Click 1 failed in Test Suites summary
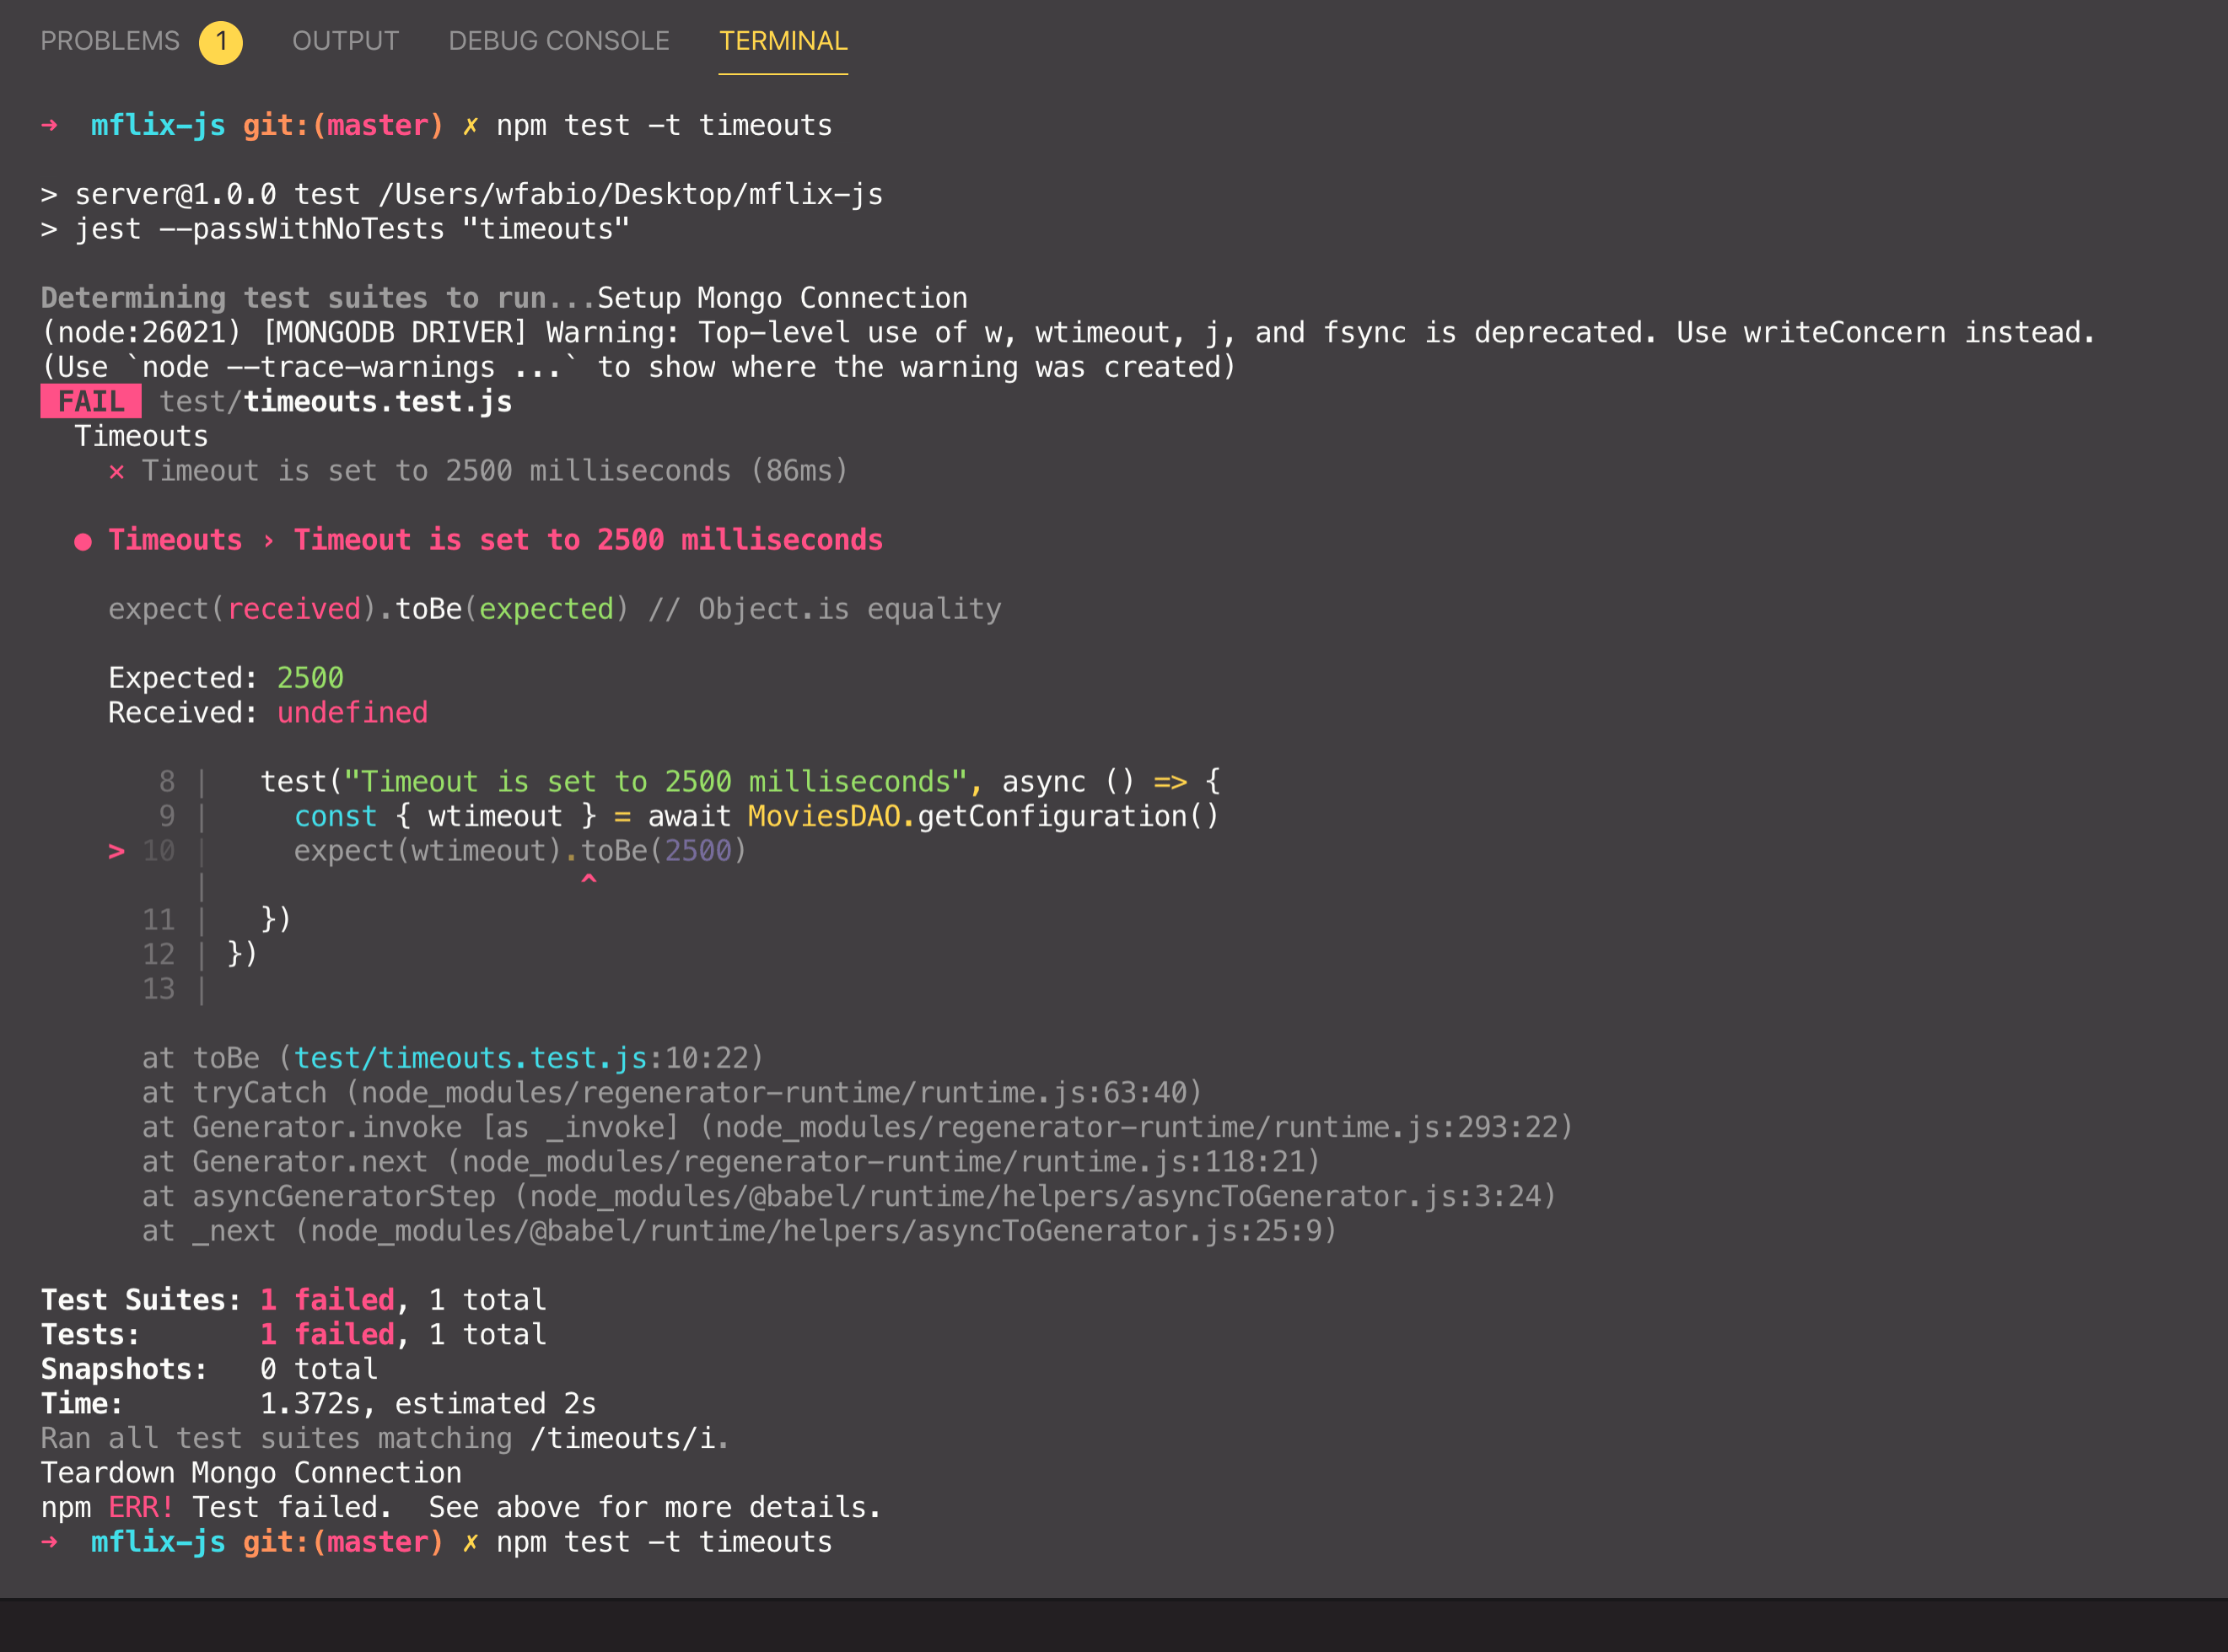 tap(327, 1299)
